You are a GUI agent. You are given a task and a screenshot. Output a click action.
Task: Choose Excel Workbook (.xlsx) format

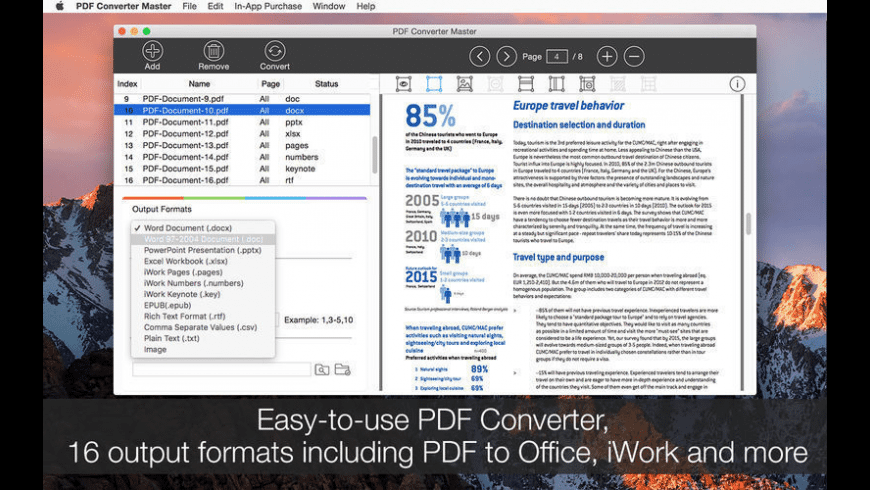tap(203, 261)
